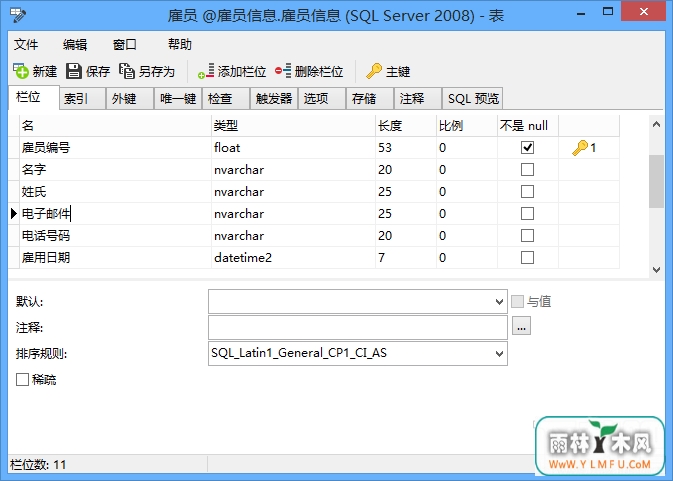The width and height of the screenshot is (673, 481).
Task: Select the 名字 field name cell
Action: point(115,169)
